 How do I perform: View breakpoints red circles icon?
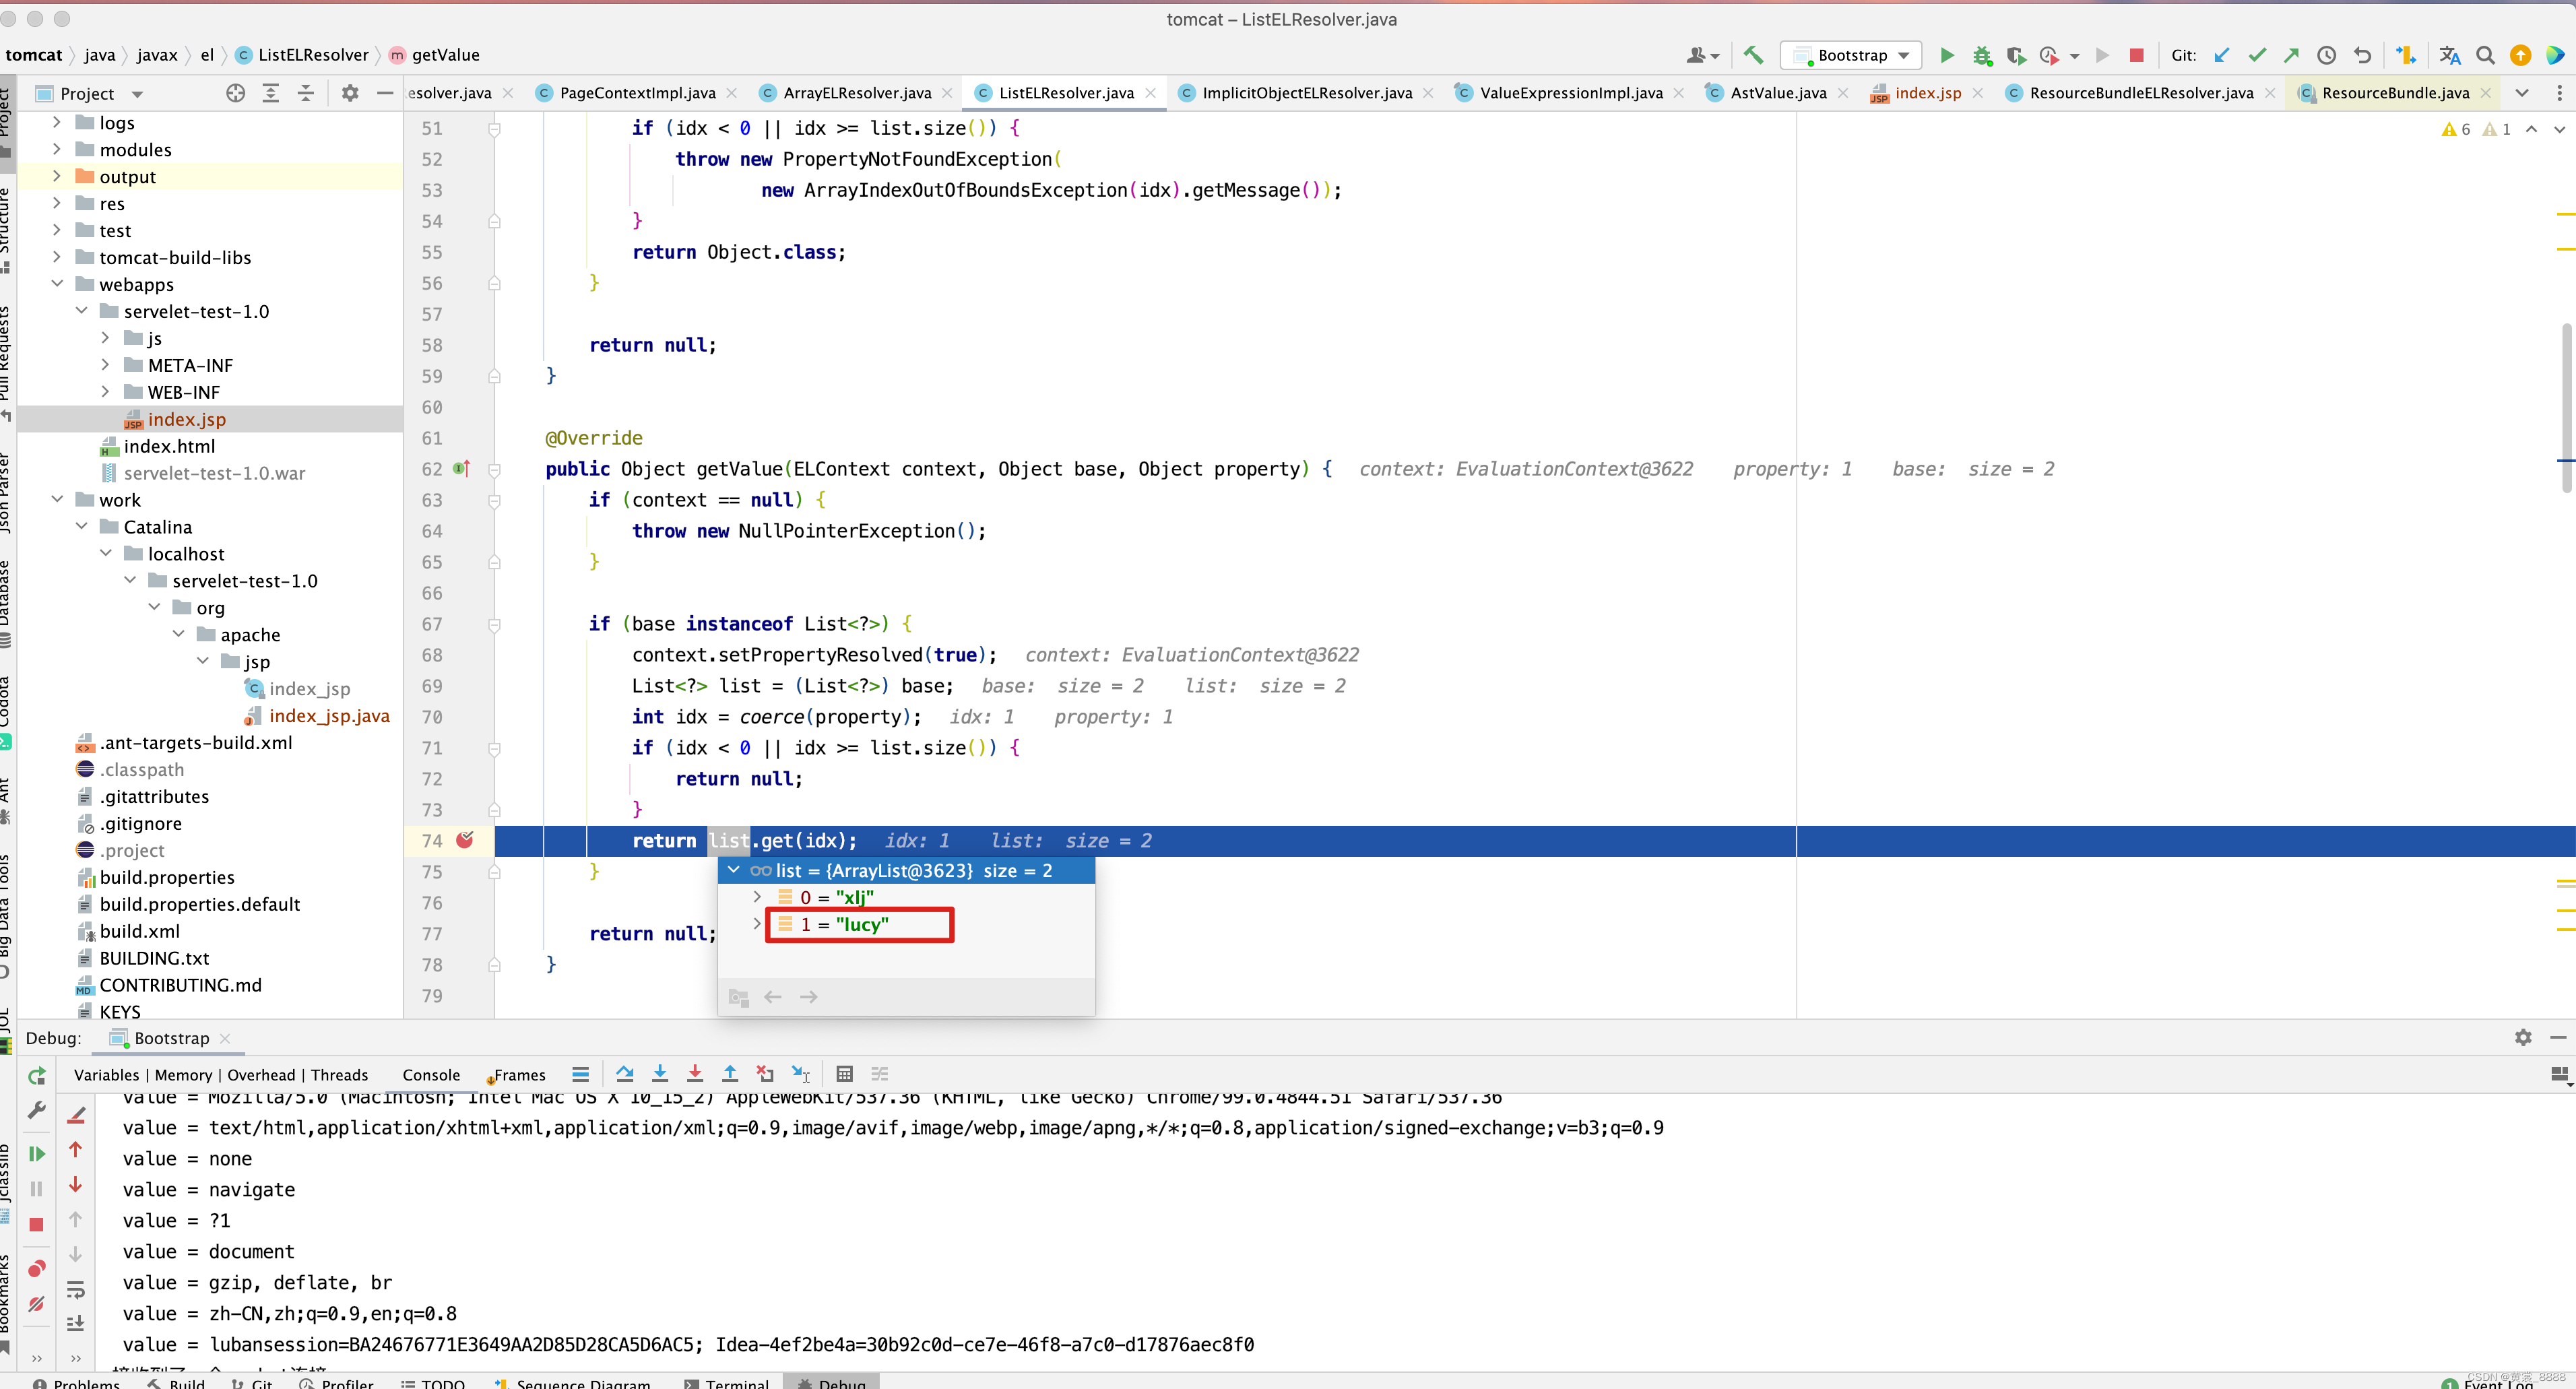pyautogui.click(x=37, y=1268)
